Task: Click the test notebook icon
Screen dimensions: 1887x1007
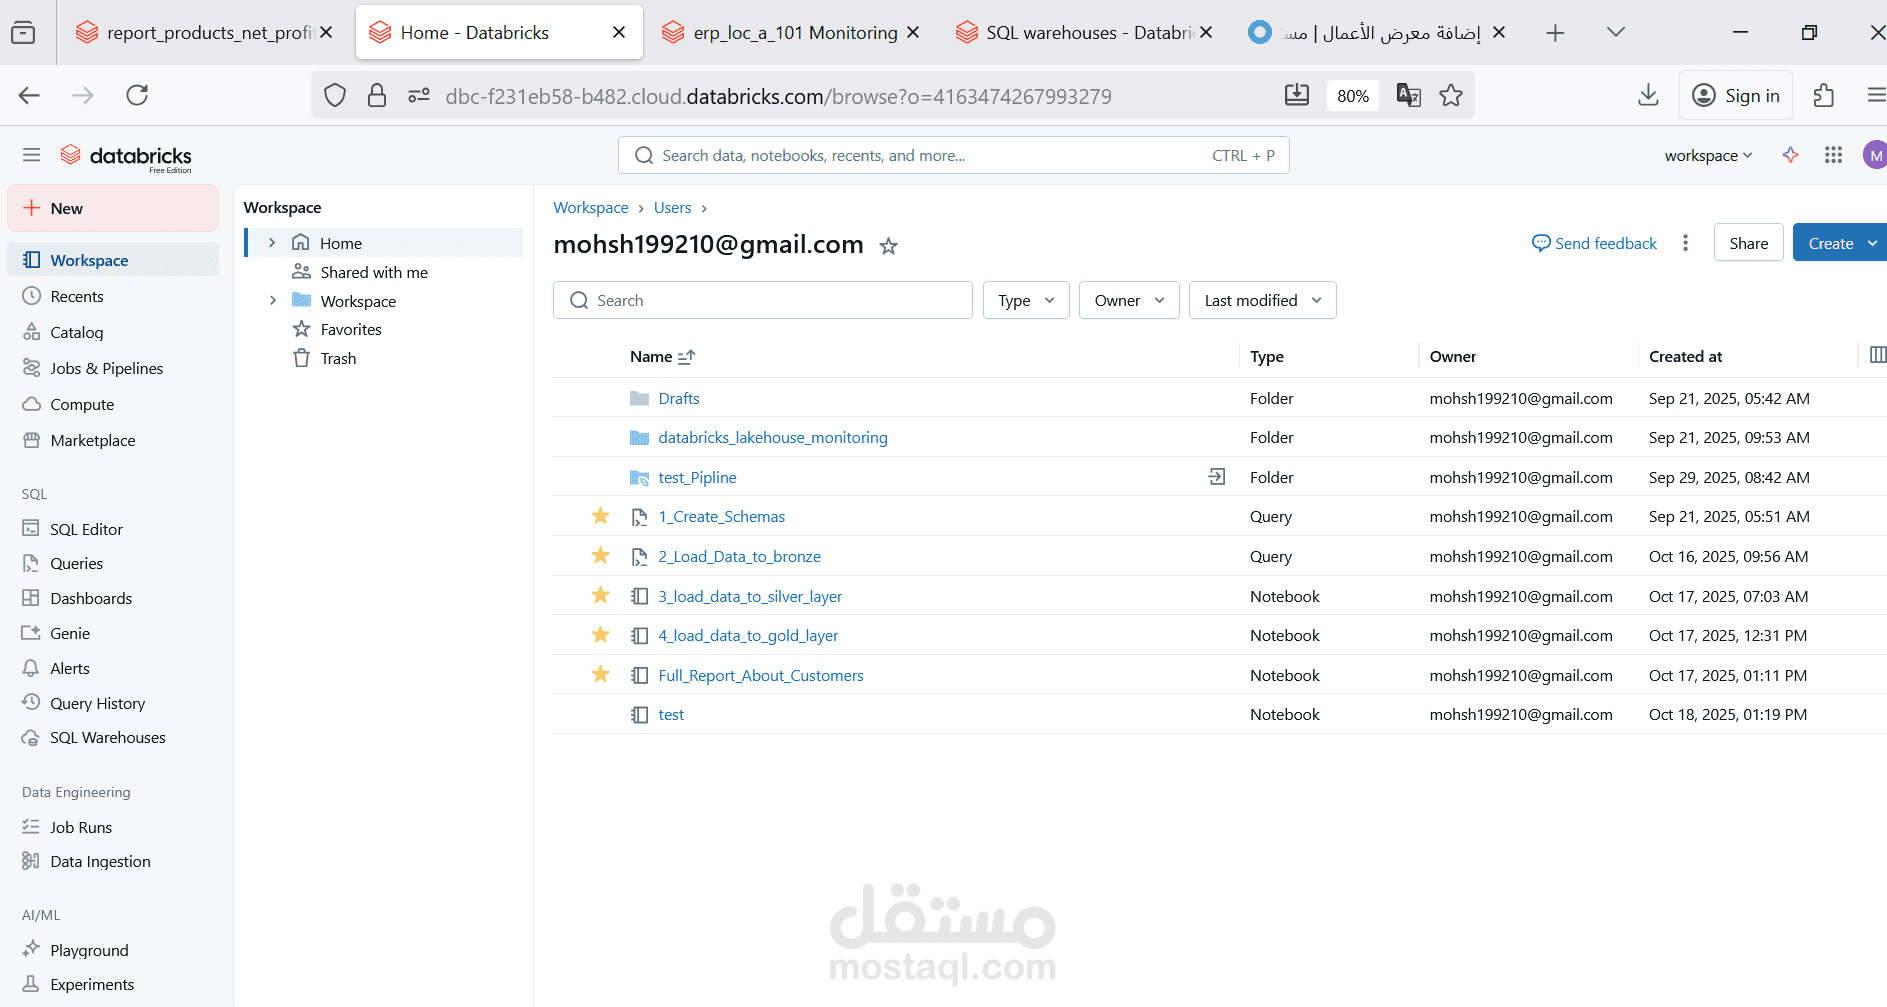Action: tap(640, 714)
